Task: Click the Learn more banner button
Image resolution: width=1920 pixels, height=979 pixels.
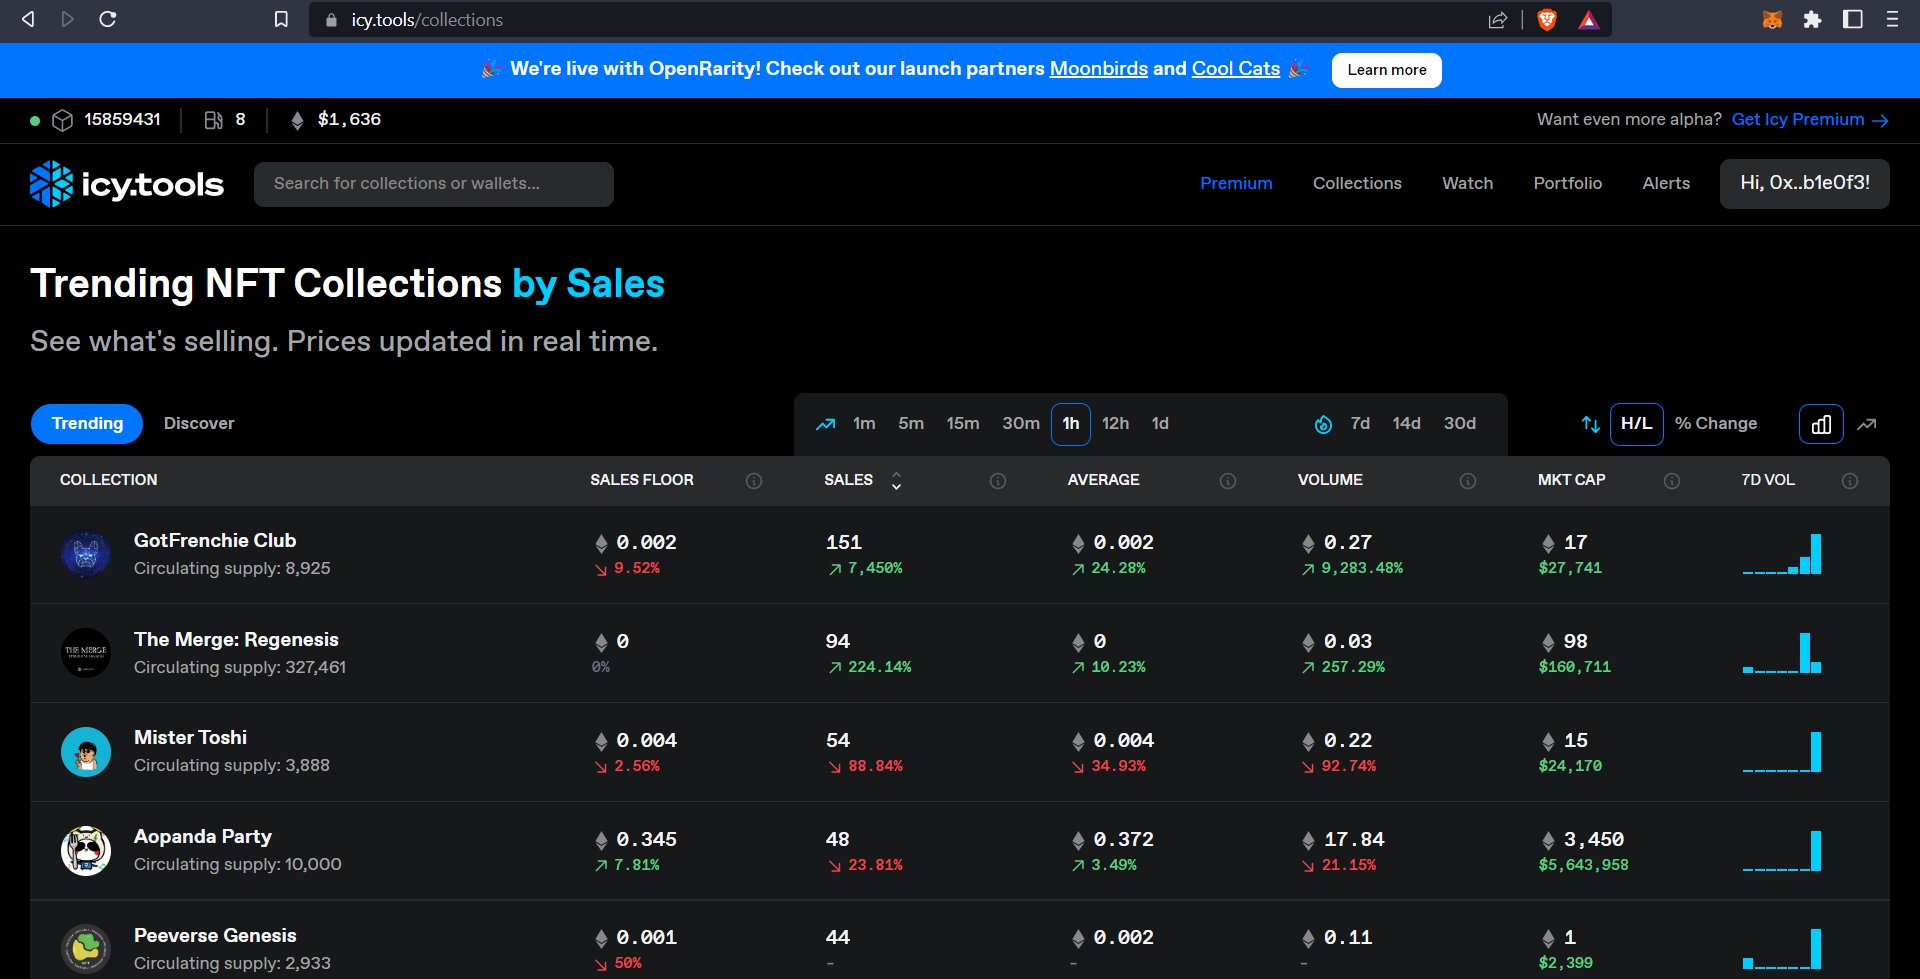Action: tap(1386, 70)
